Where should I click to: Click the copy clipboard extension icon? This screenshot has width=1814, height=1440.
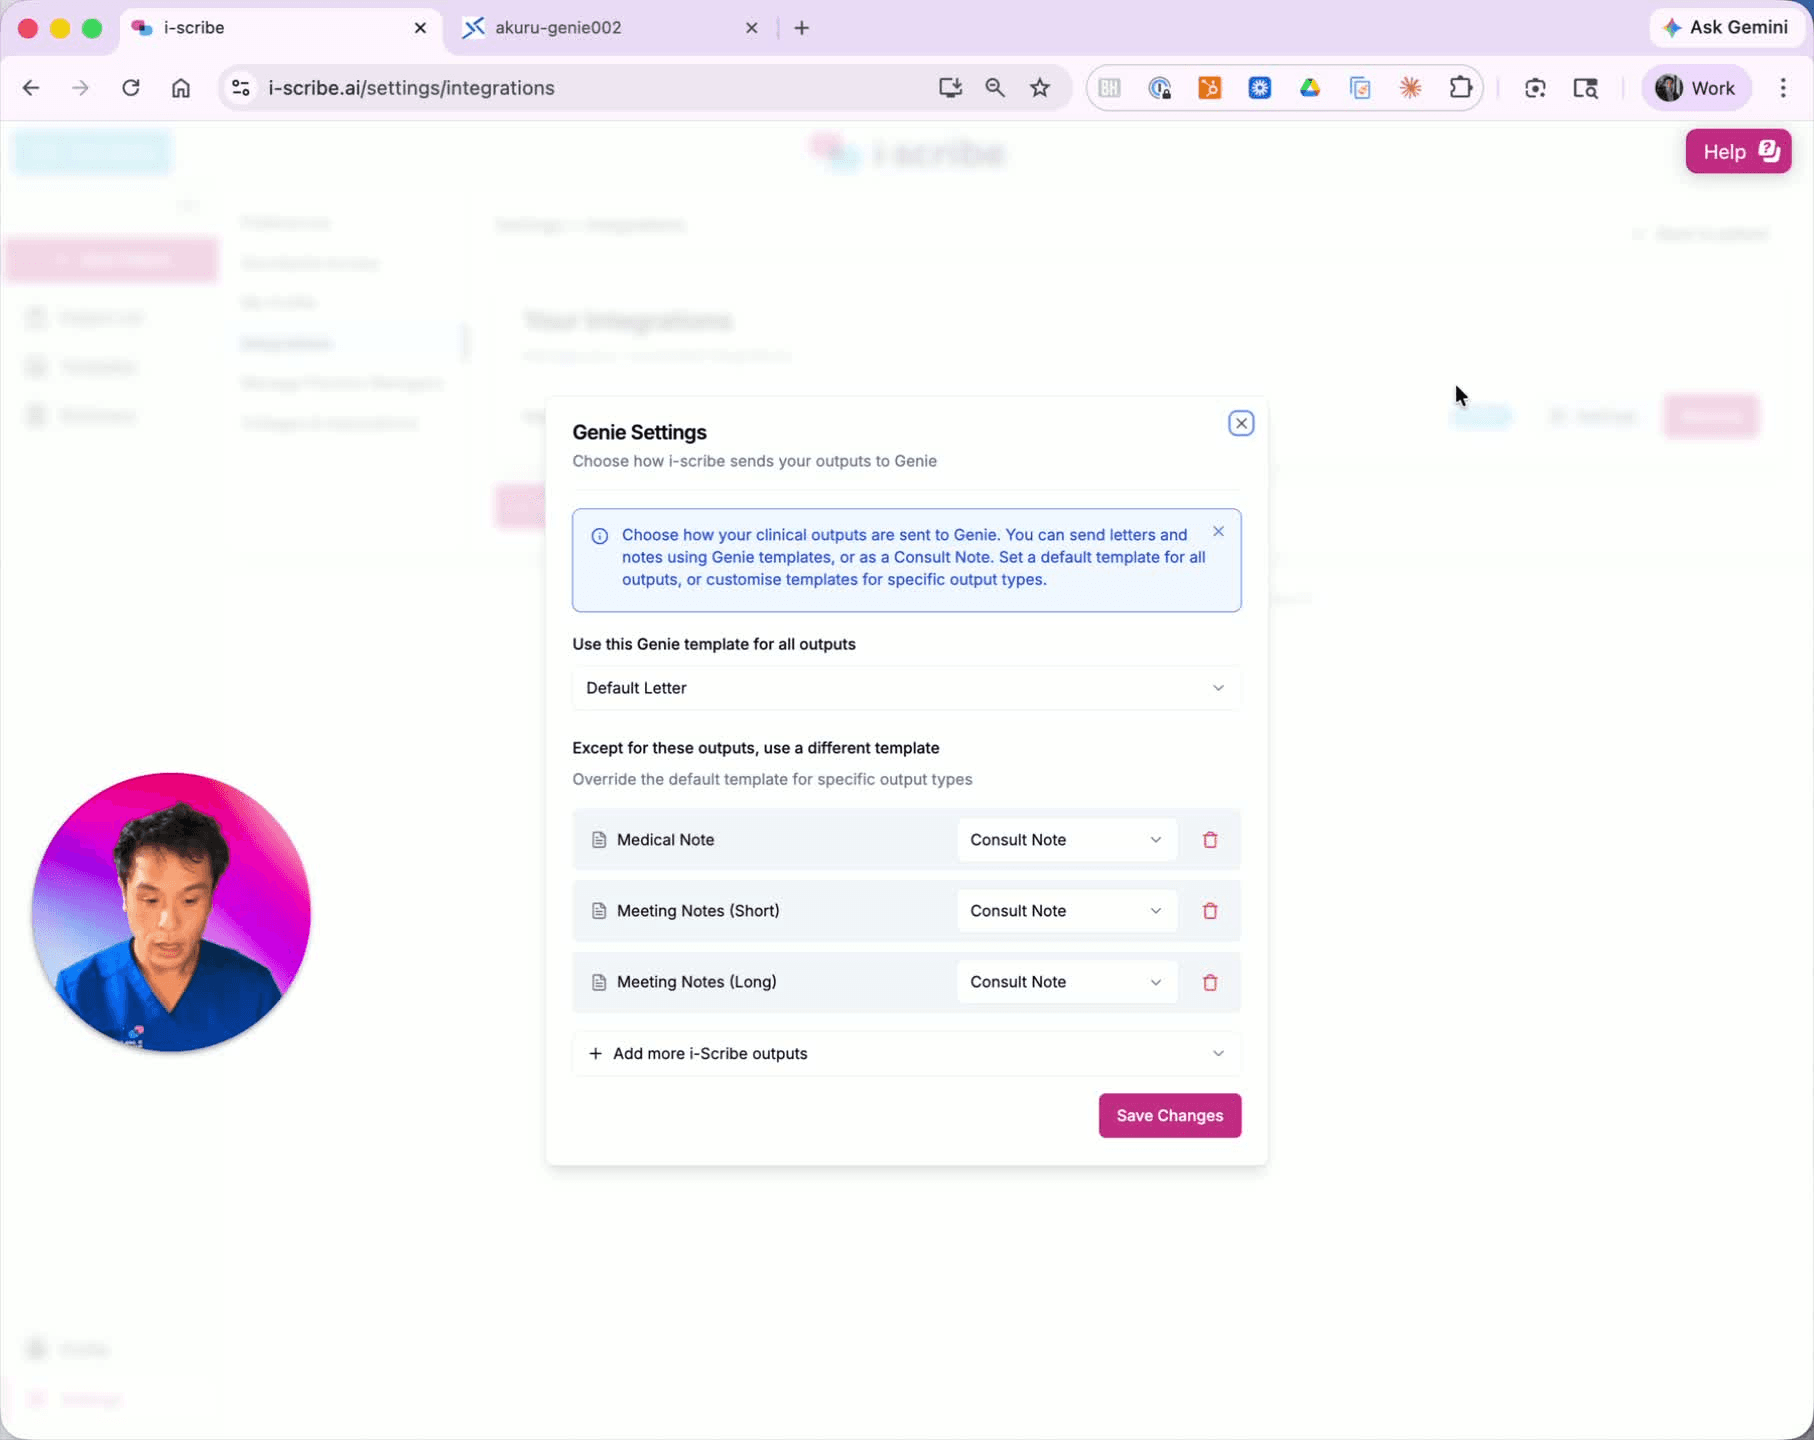click(1360, 88)
